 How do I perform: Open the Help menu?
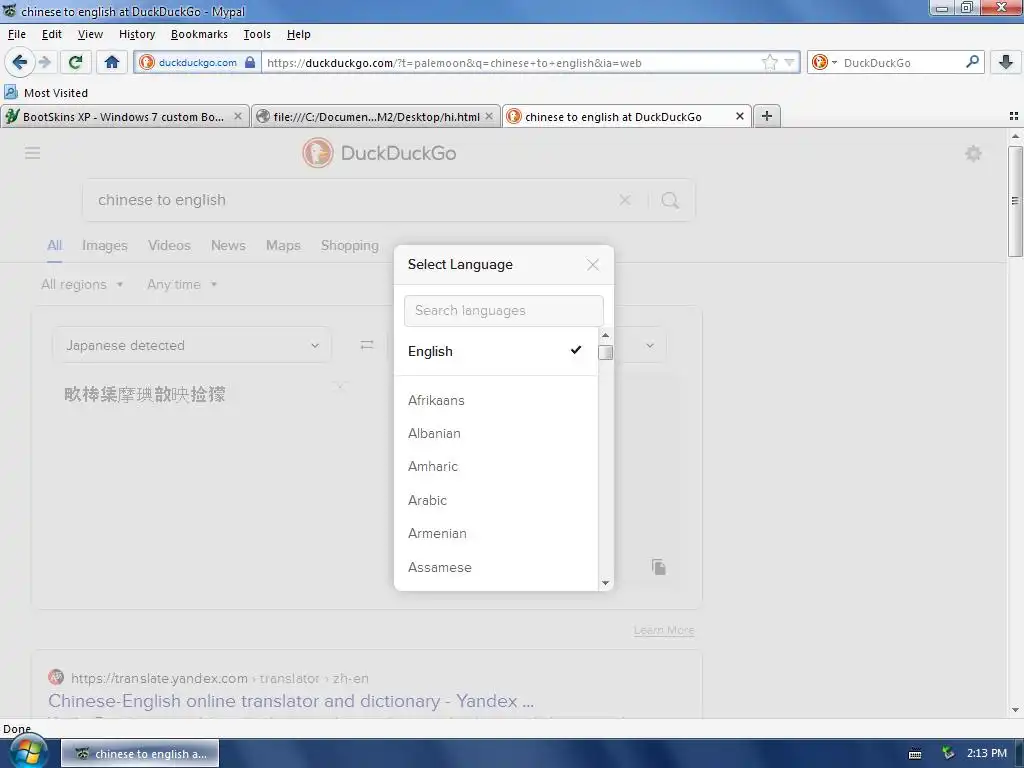point(298,34)
